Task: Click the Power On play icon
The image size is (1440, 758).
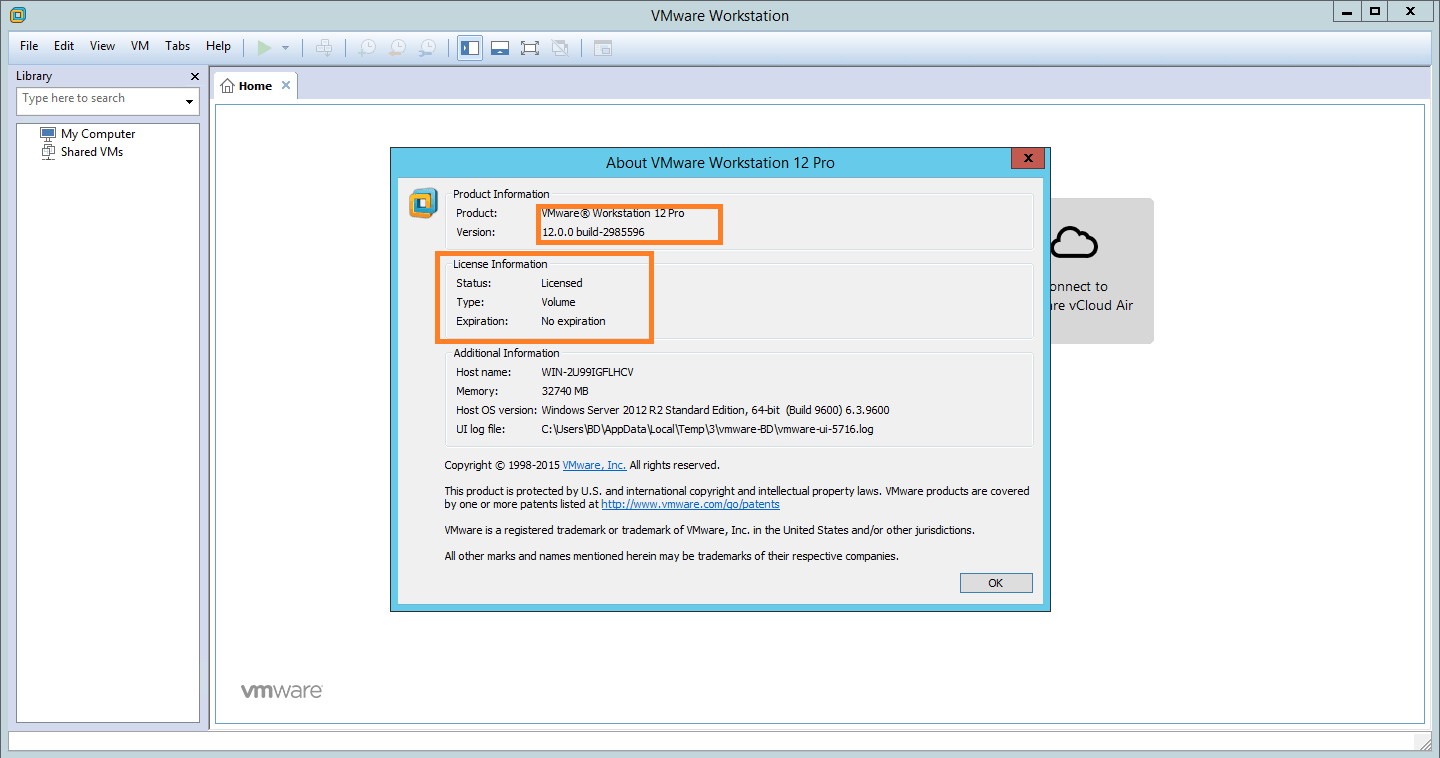Action: [264, 47]
